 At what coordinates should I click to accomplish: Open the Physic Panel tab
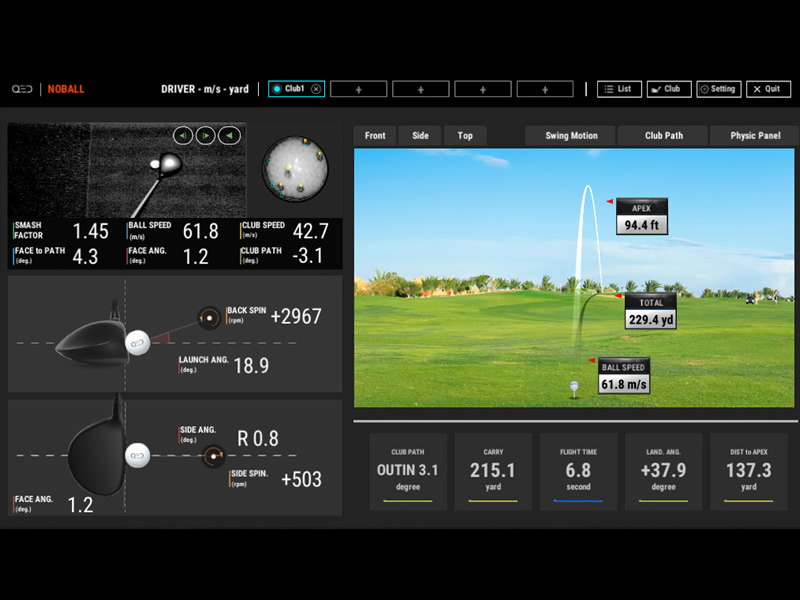[755, 136]
